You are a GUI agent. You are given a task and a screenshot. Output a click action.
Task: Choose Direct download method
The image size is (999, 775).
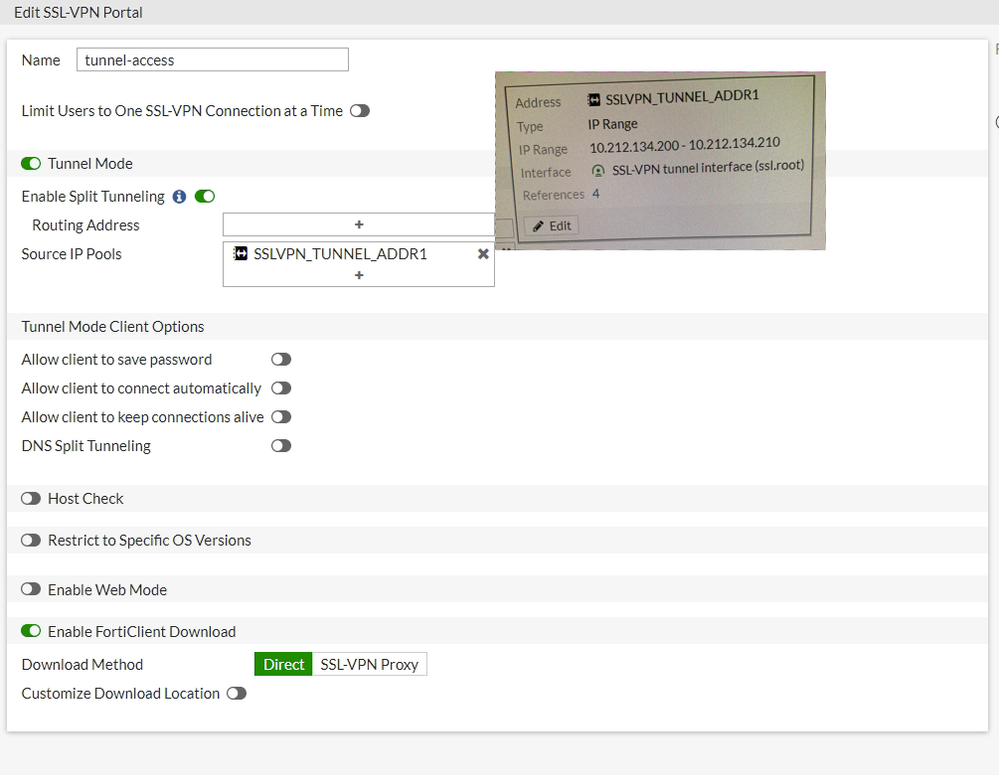(x=284, y=664)
